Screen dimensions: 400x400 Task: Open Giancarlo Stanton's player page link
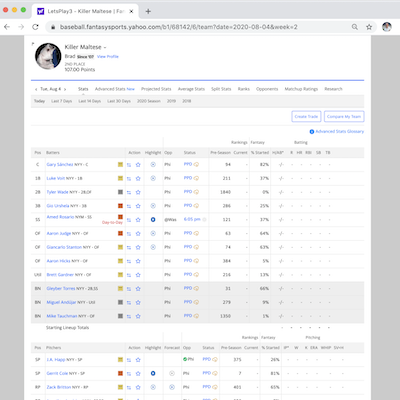64,247
